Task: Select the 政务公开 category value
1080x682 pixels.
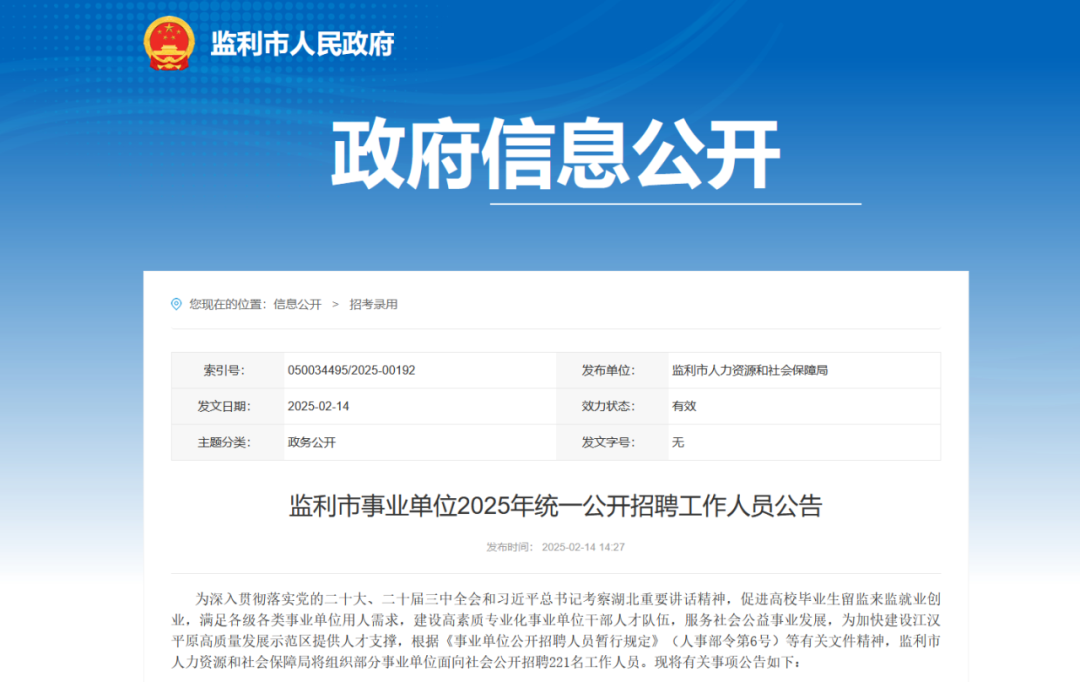Action: pos(311,442)
